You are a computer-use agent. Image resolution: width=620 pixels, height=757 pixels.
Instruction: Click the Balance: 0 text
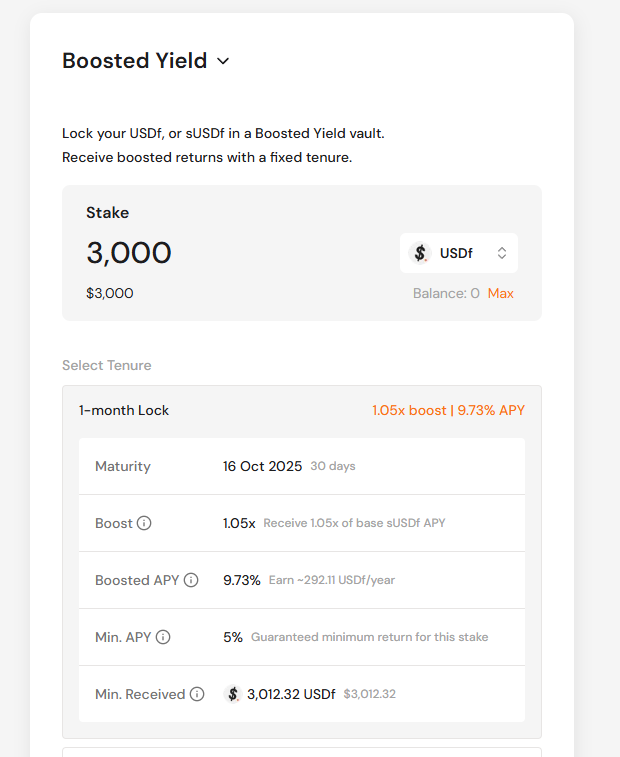pyautogui.click(x=446, y=293)
